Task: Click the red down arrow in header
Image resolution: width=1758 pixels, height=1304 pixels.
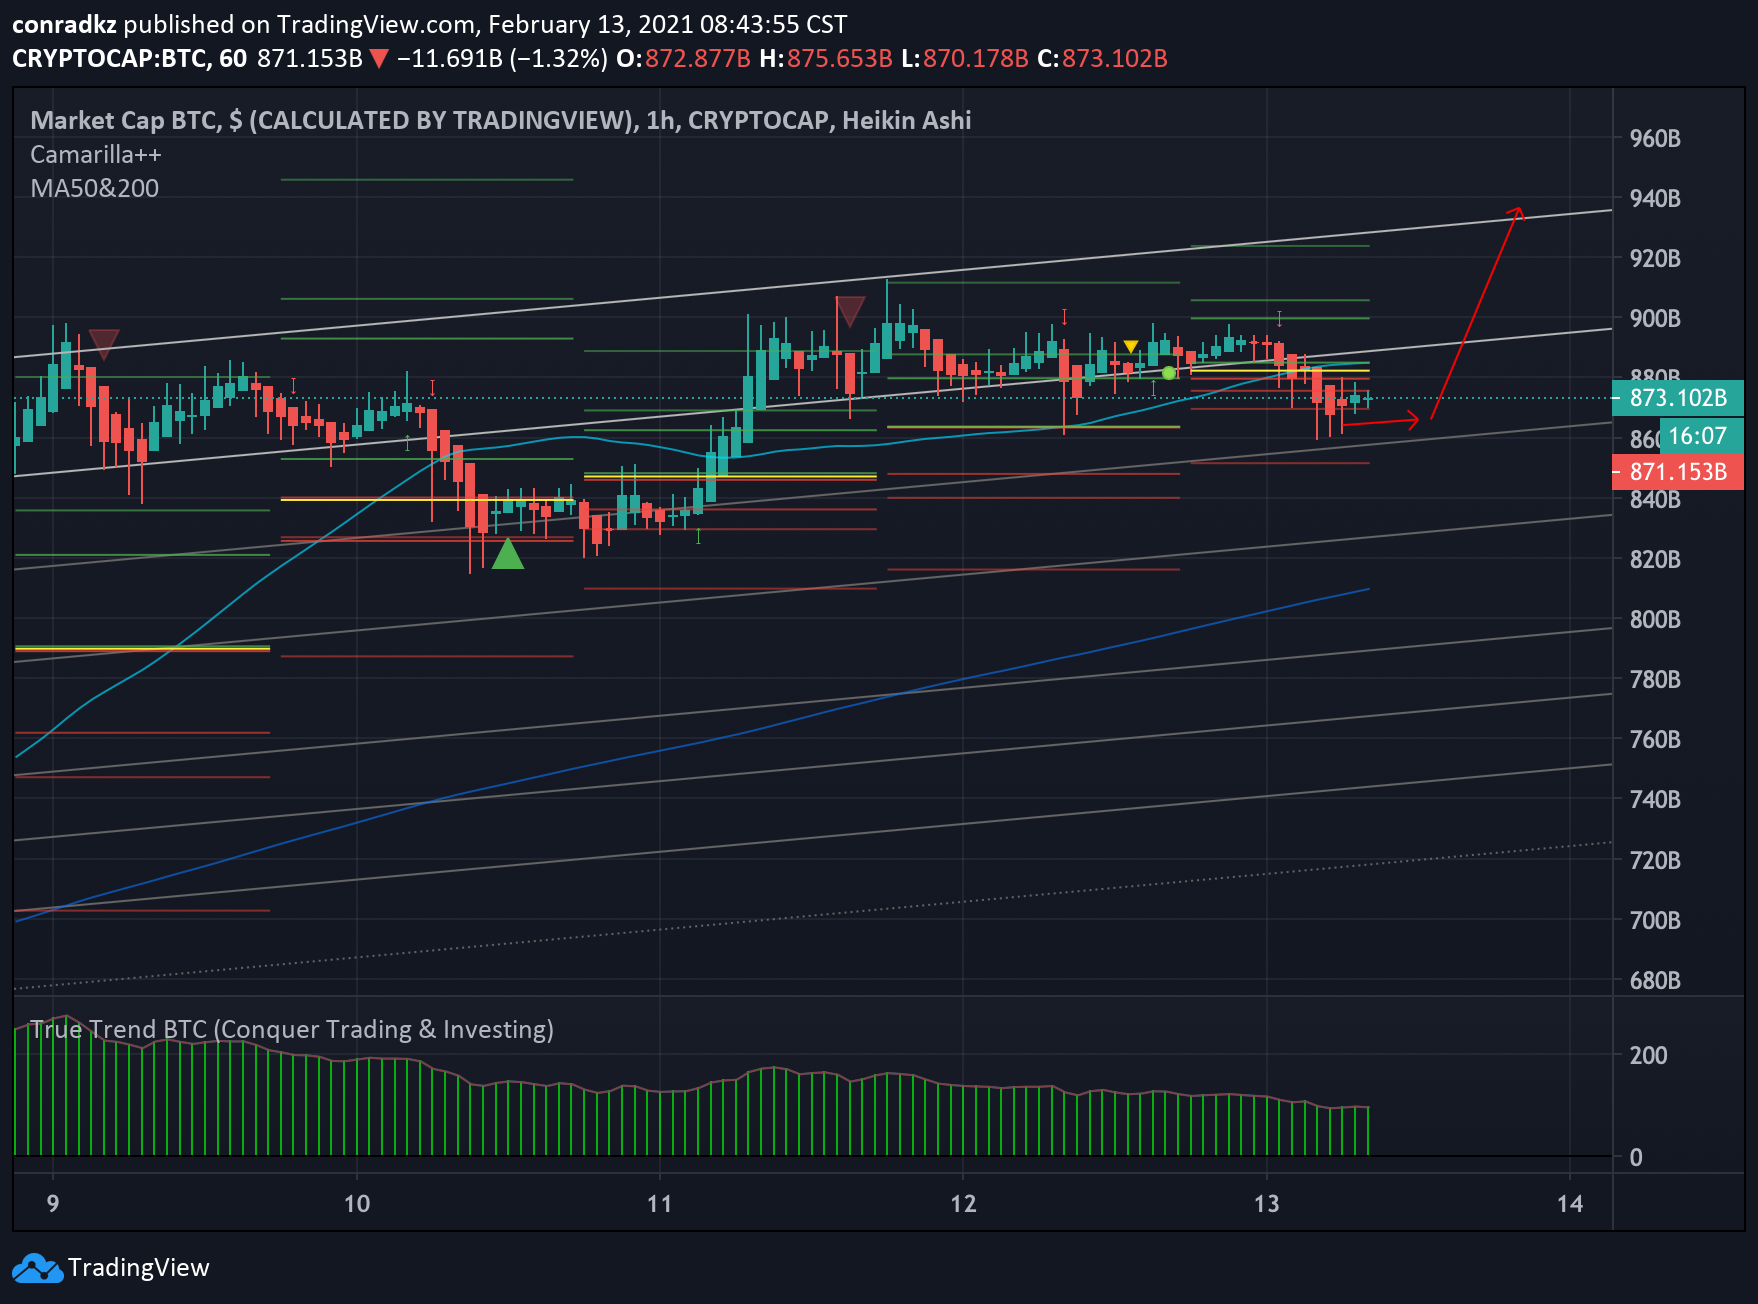Action: 379,59
